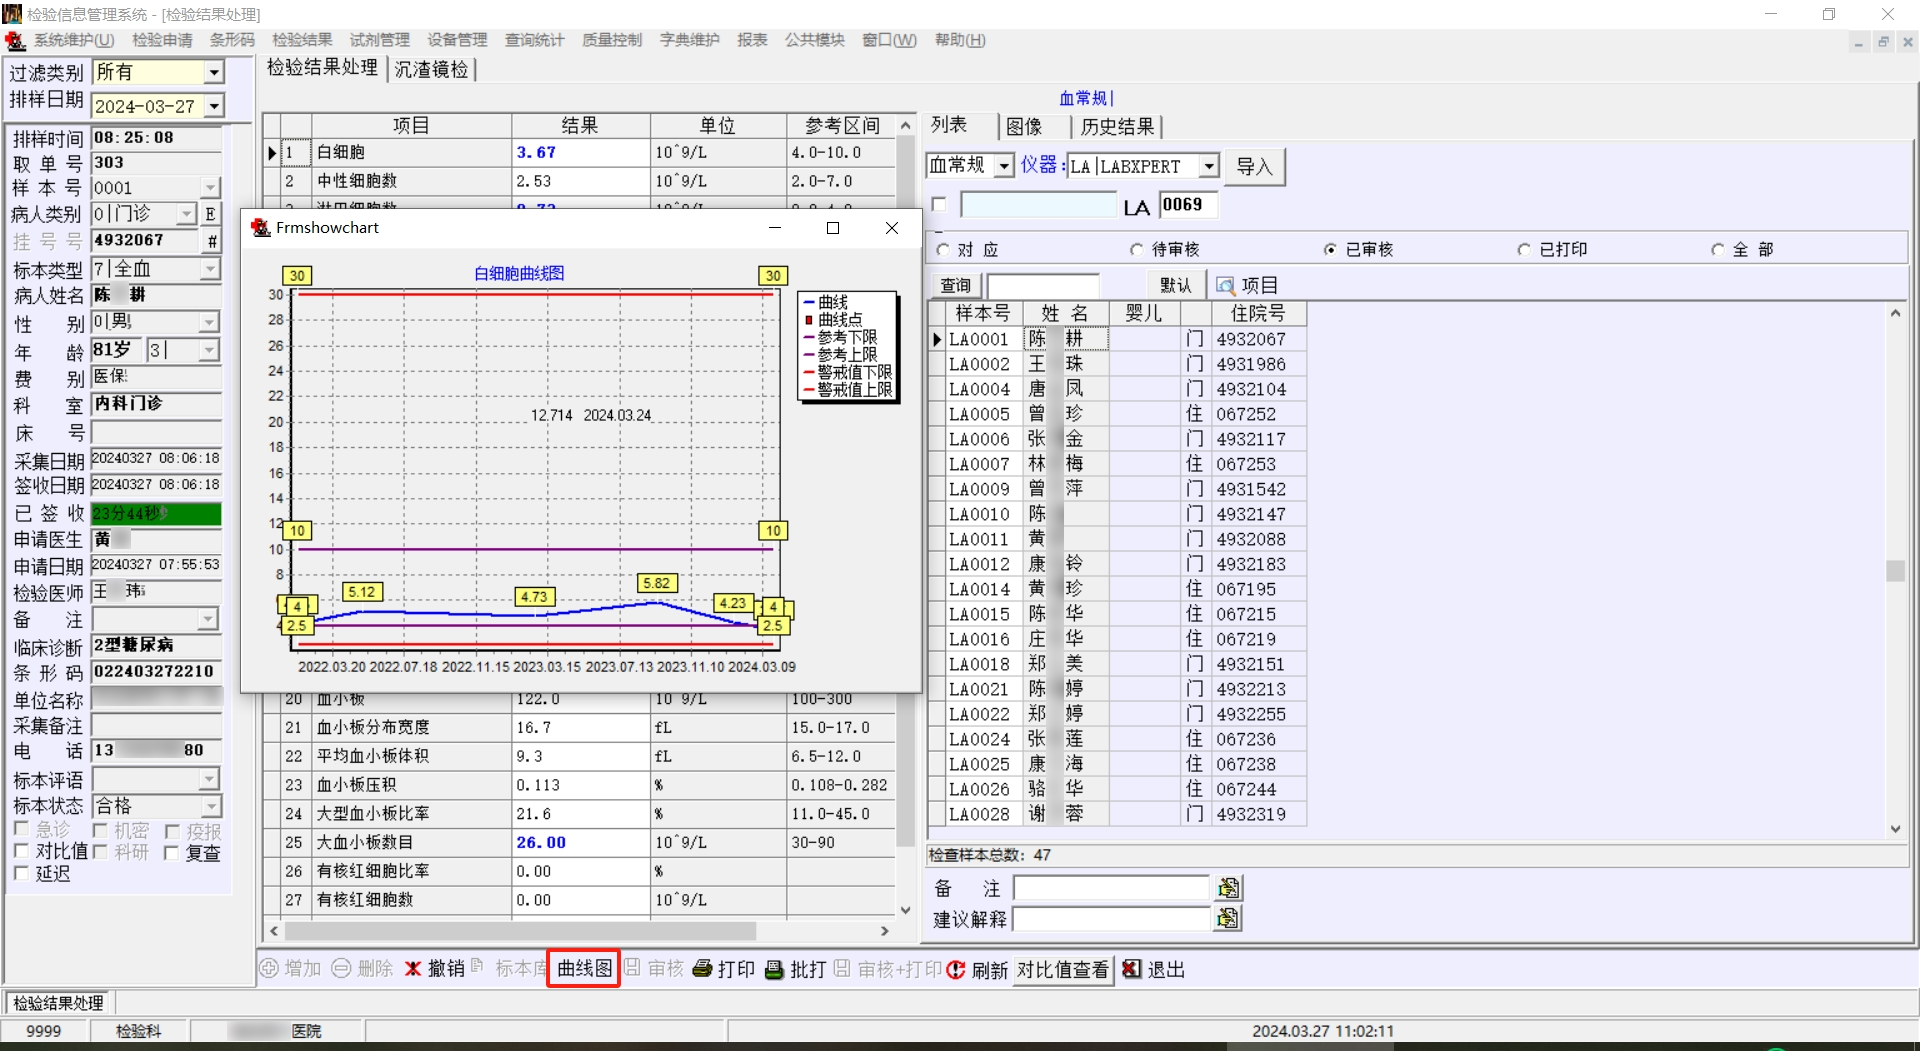The height and width of the screenshot is (1051, 1920).
Task: Open the 质量控制 menu
Action: pos(611,40)
